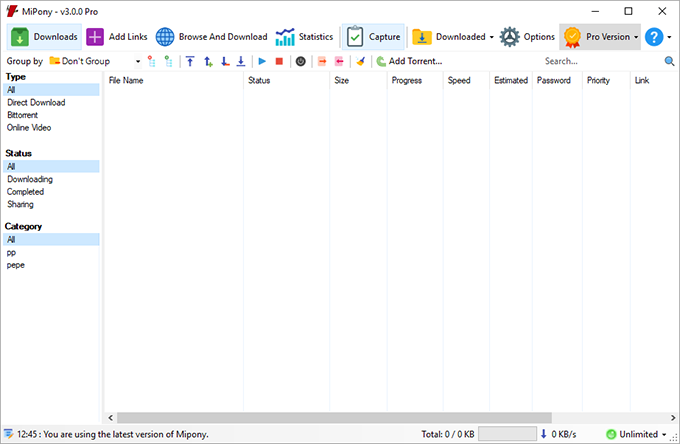Image resolution: width=680 pixels, height=444 pixels.
Task: Click the pink left-arrow icon
Action: pyautogui.click(x=339, y=61)
